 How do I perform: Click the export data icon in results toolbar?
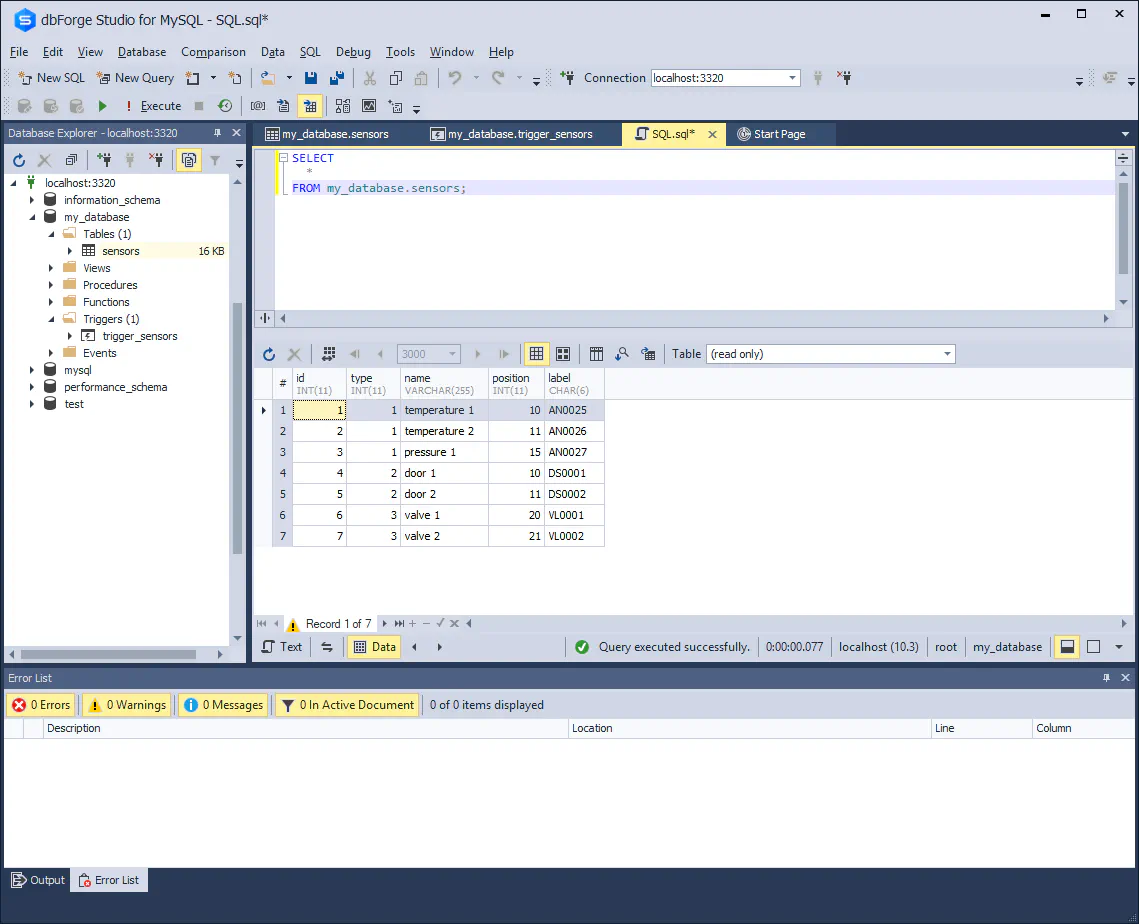(648, 354)
